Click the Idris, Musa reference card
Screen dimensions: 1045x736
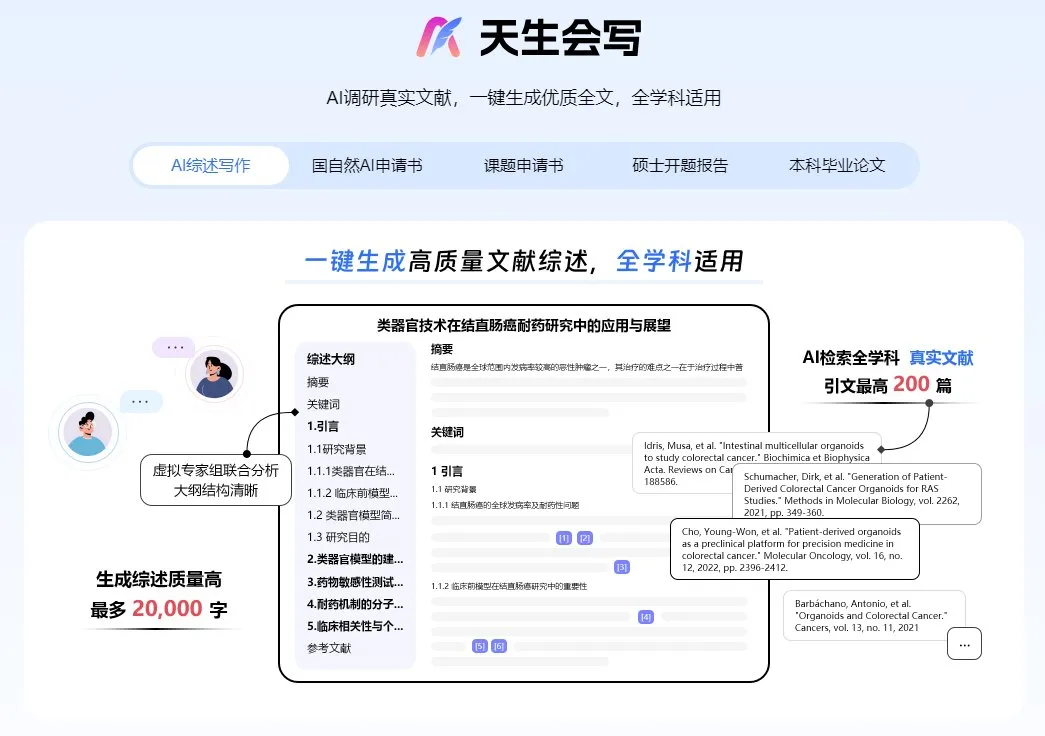tap(686, 463)
